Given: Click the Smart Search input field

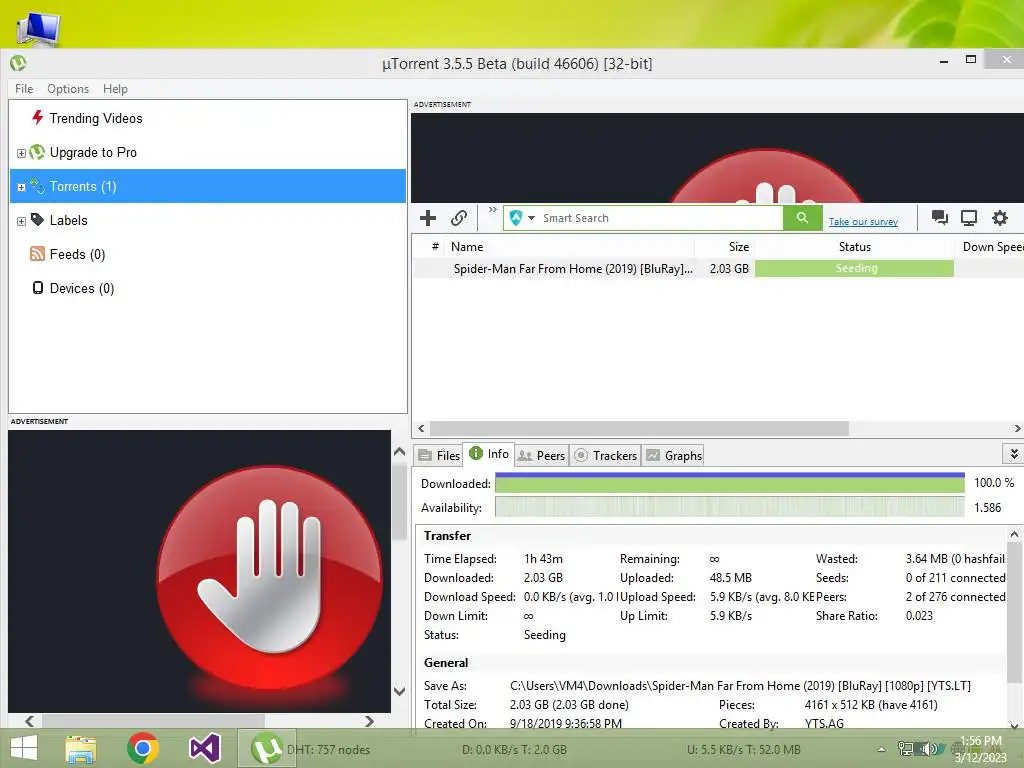Looking at the screenshot, I should point(661,218).
